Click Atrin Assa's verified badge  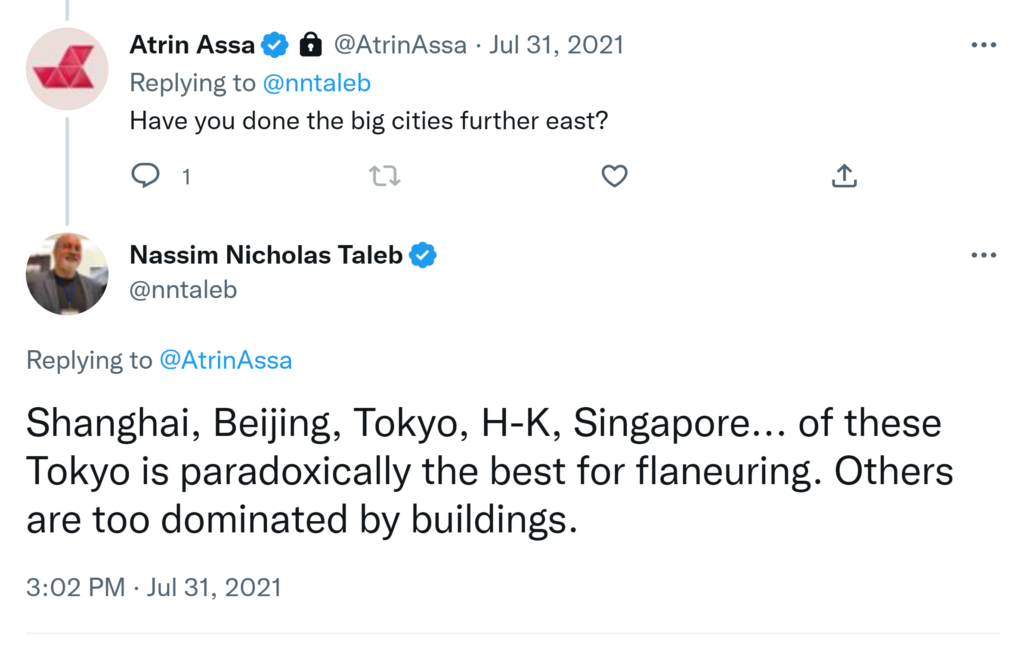click(275, 45)
